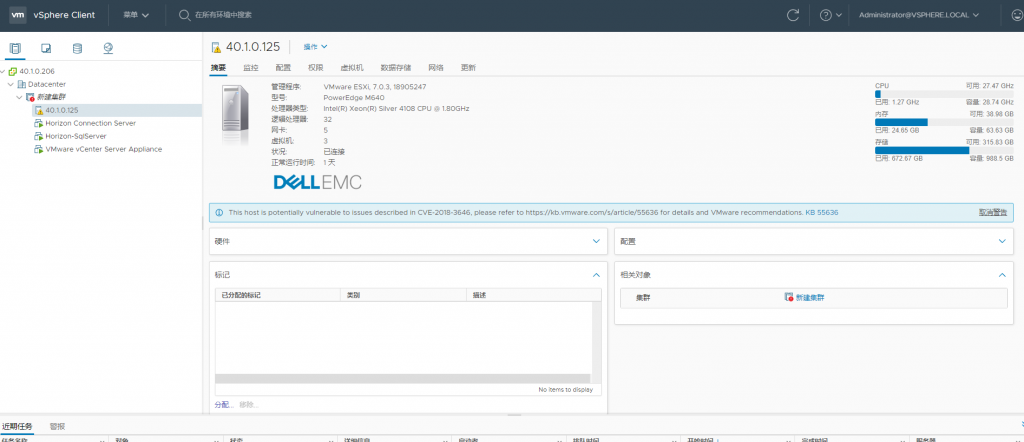
Task: Collapse the 标记 tags panel
Action: point(596,276)
